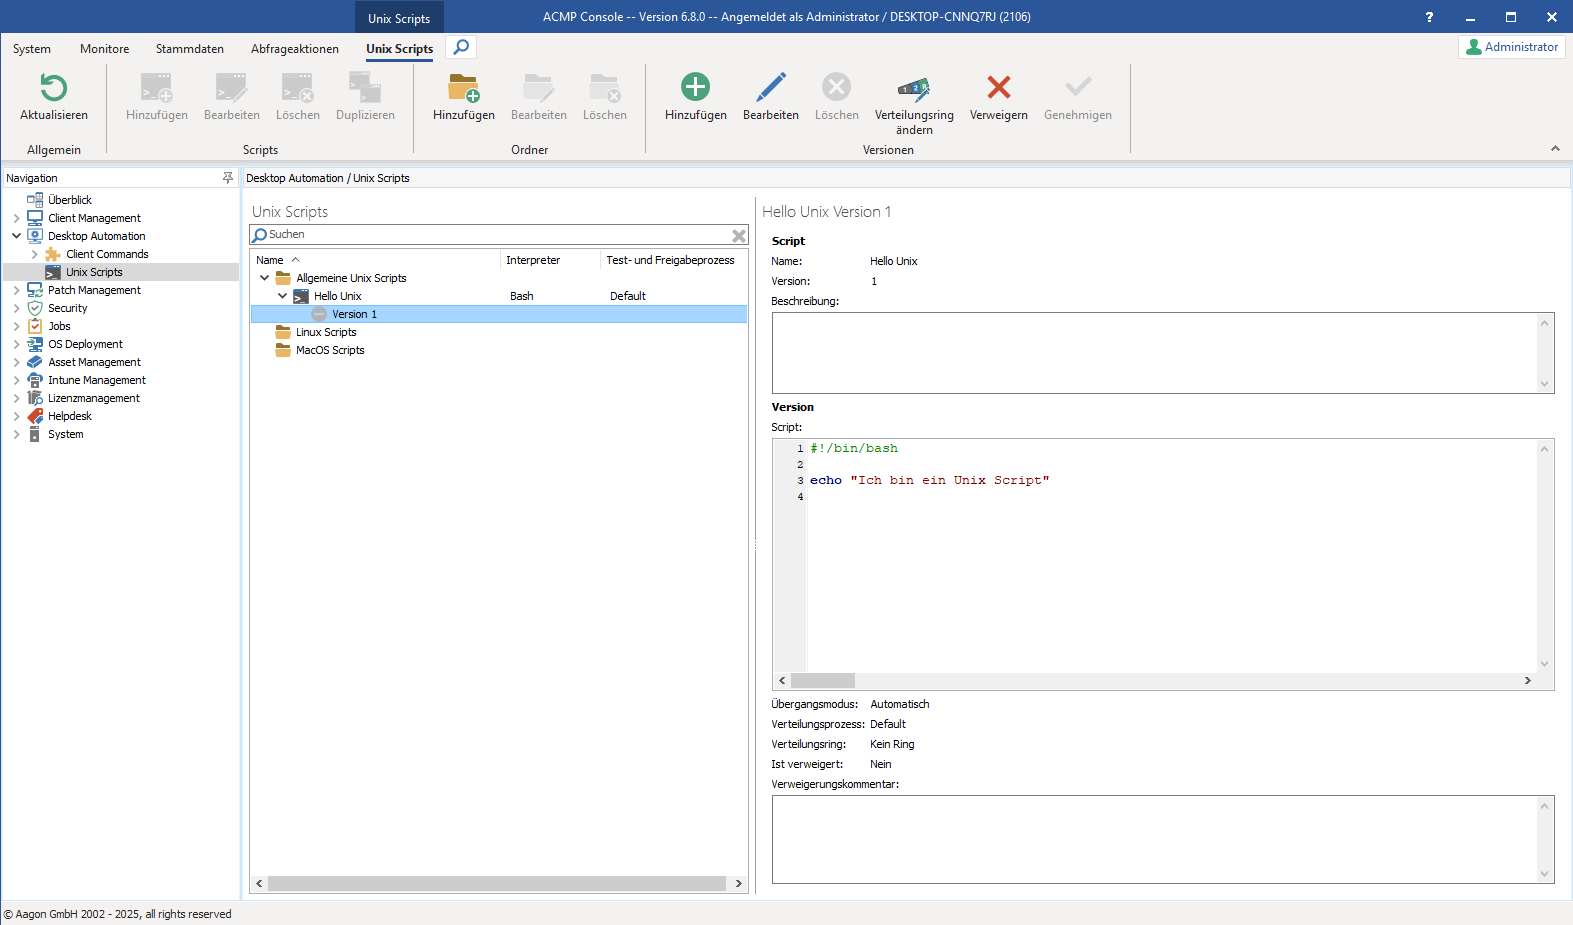1573x925 pixels.
Task: Edit version using the pencil icon
Action: click(770, 88)
